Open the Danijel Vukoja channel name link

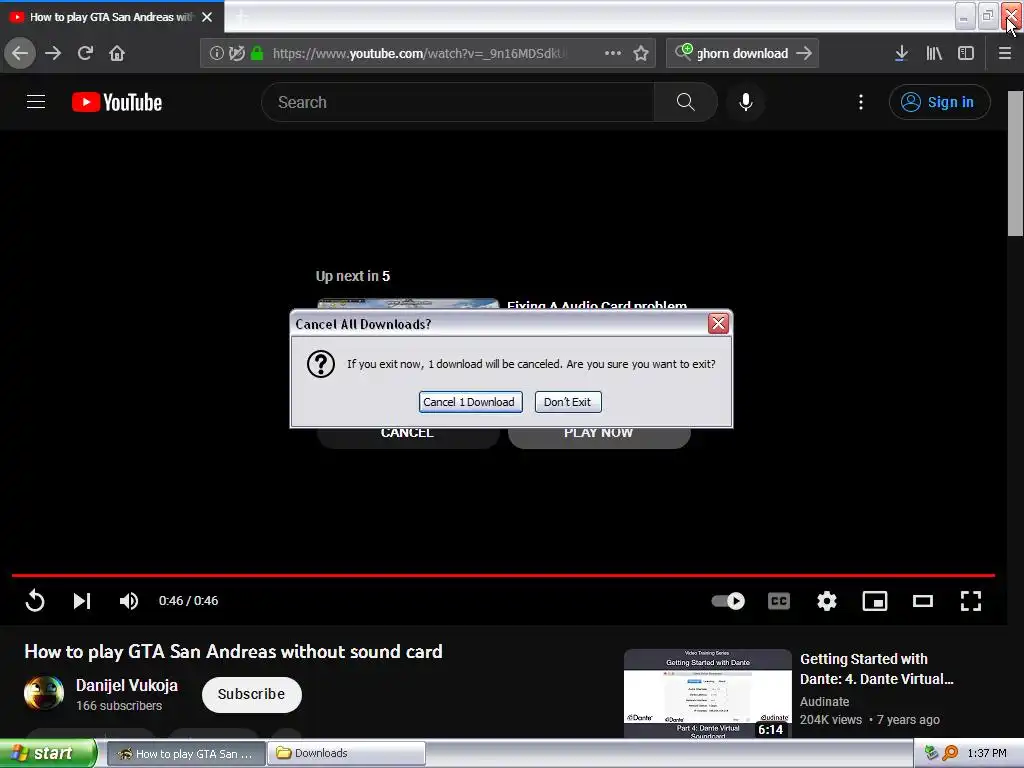click(127, 685)
